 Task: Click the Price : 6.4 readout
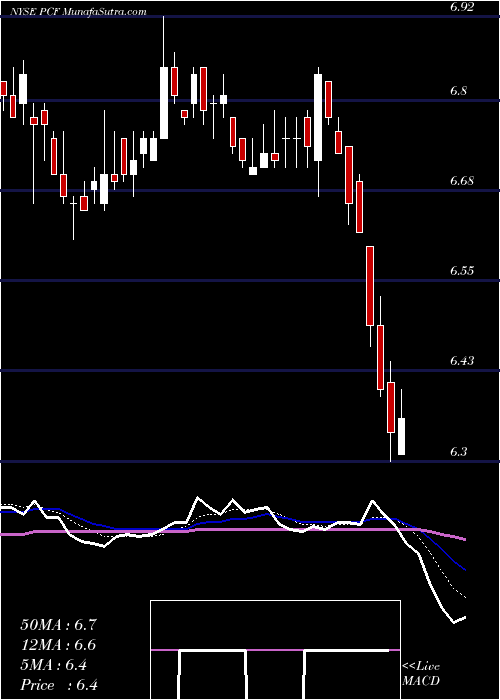point(59,685)
